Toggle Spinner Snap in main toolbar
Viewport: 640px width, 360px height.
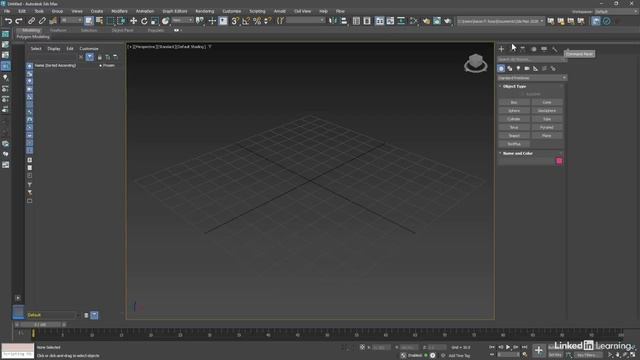(x=268, y=21)
